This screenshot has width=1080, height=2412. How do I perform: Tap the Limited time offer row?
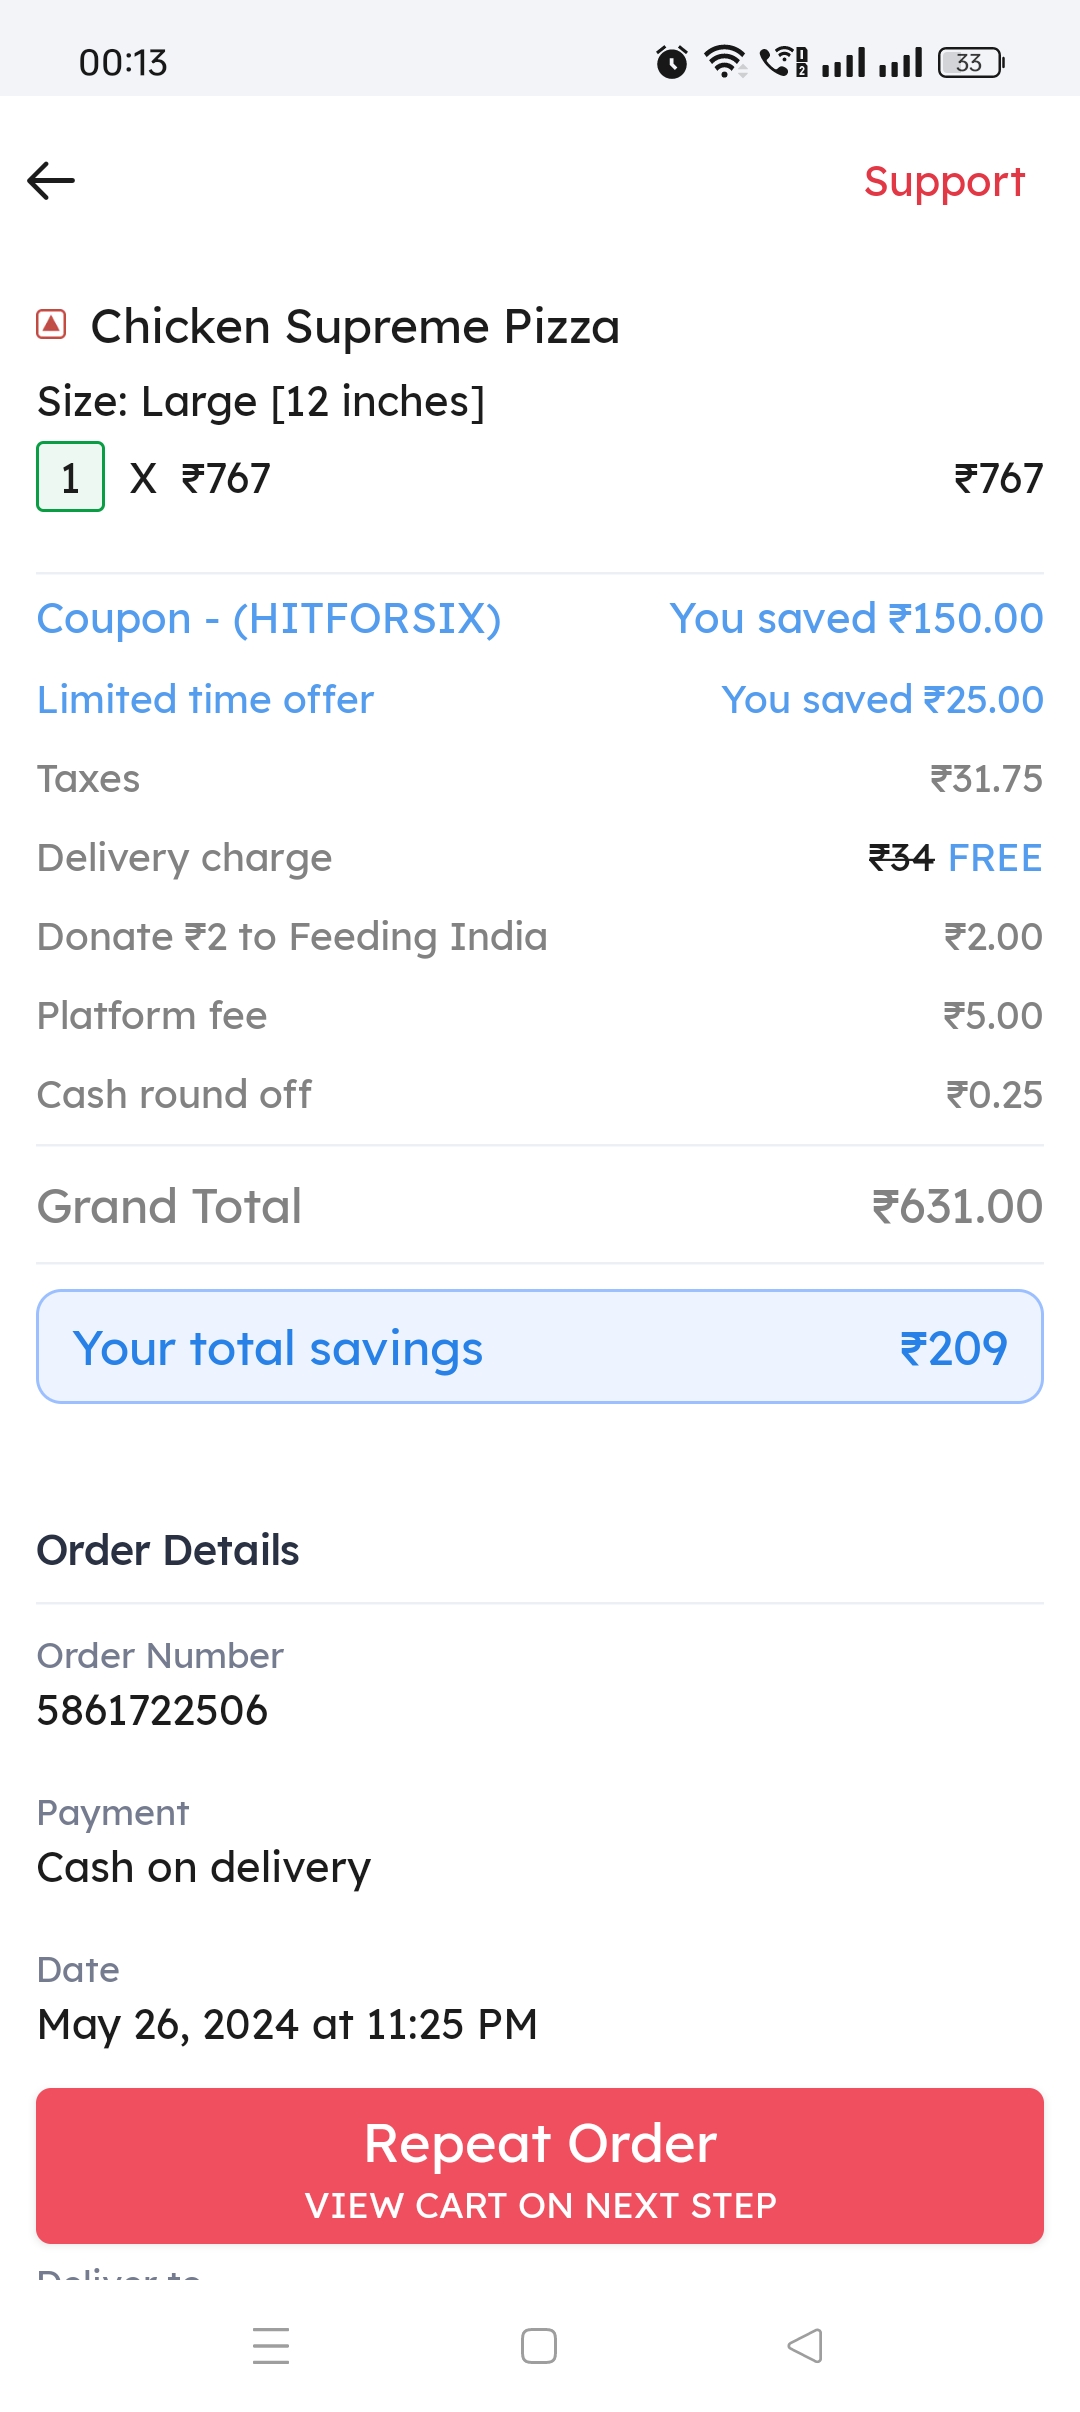[x=540, y=699]
